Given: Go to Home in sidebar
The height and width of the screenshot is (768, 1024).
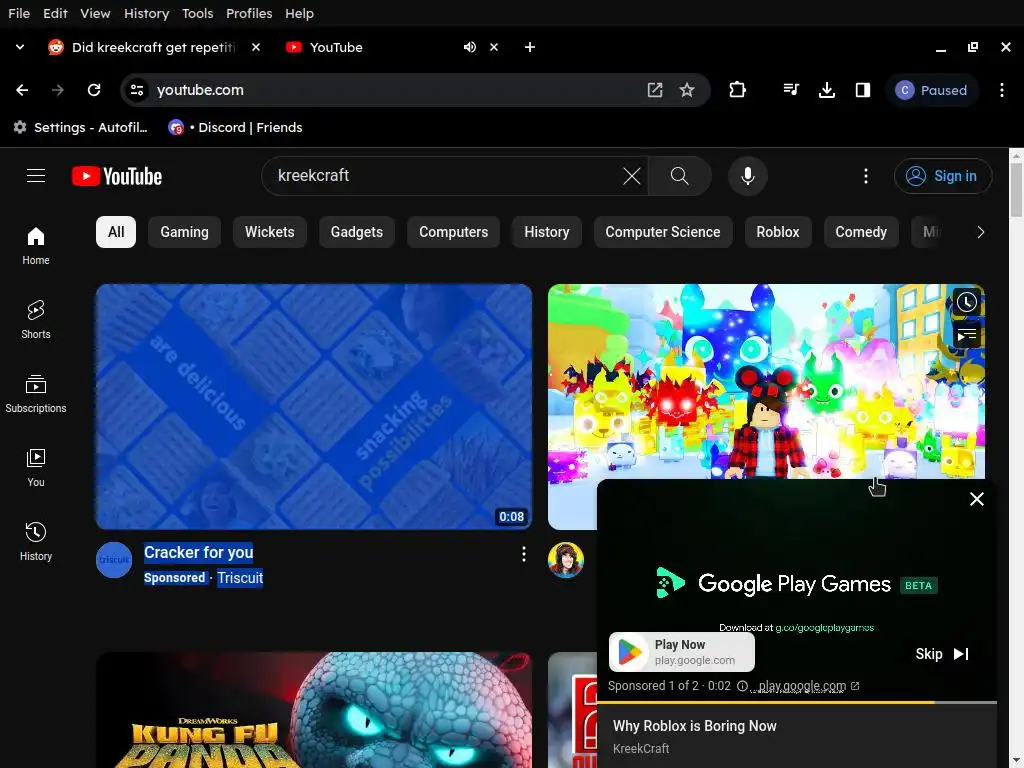Looking at the screenshot, I should pos(36,246).
